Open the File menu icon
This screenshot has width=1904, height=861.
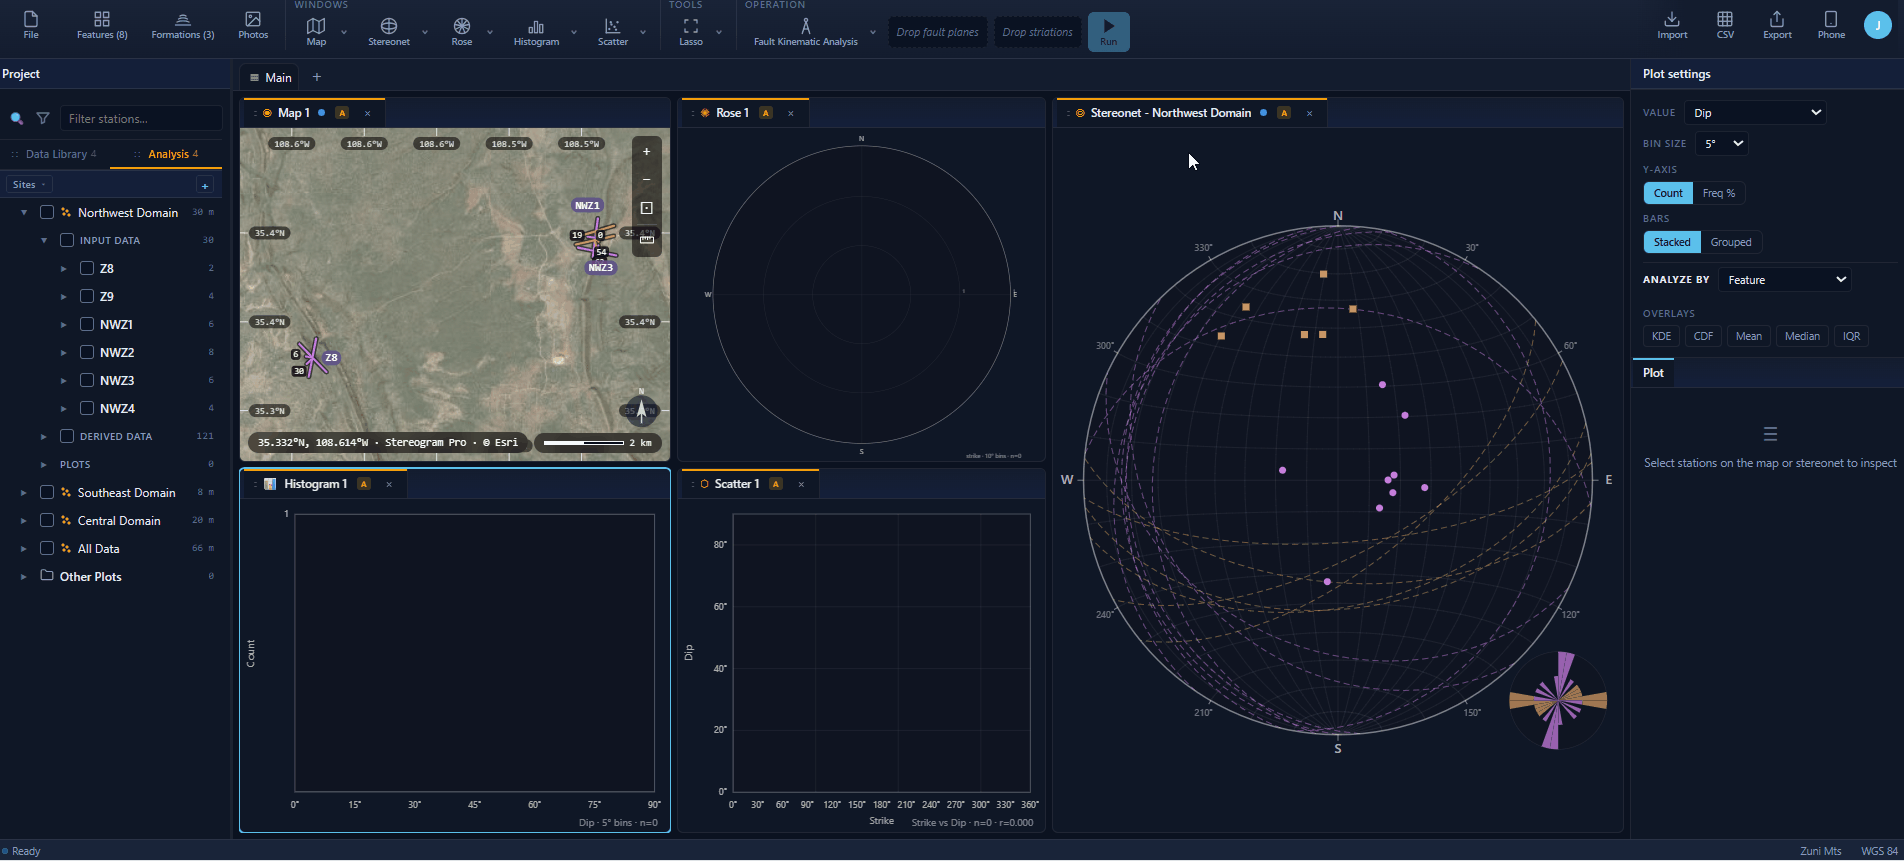(31, 26)
